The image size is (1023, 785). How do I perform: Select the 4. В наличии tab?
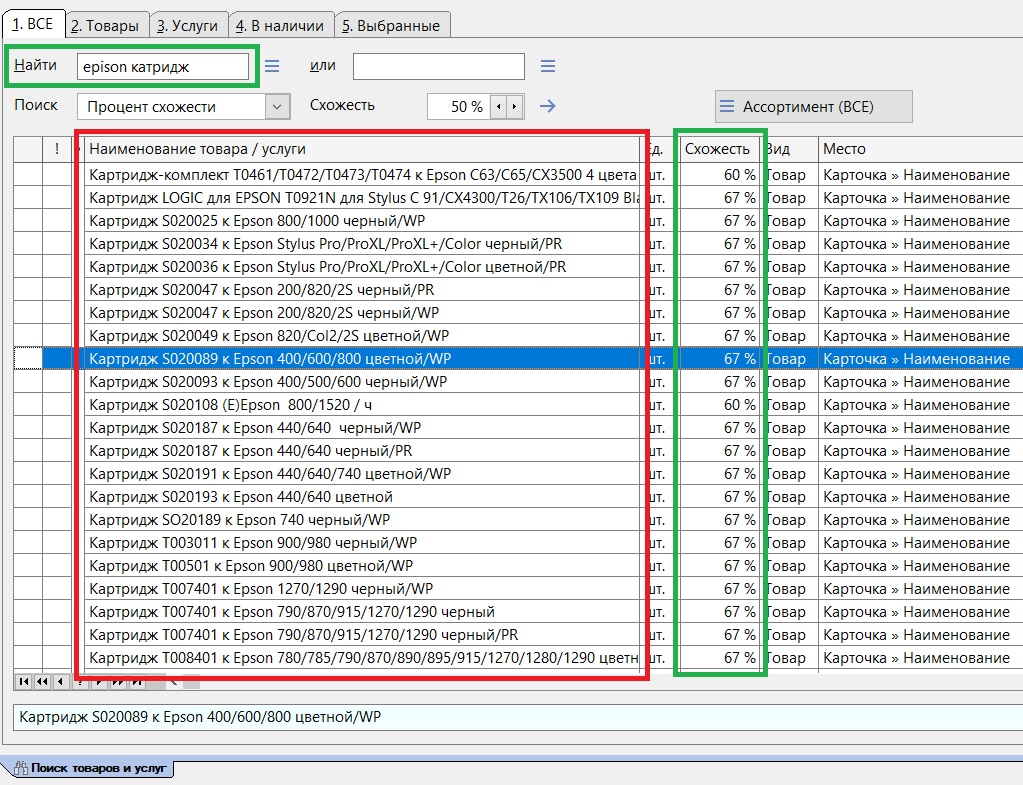tap(279, 25)
